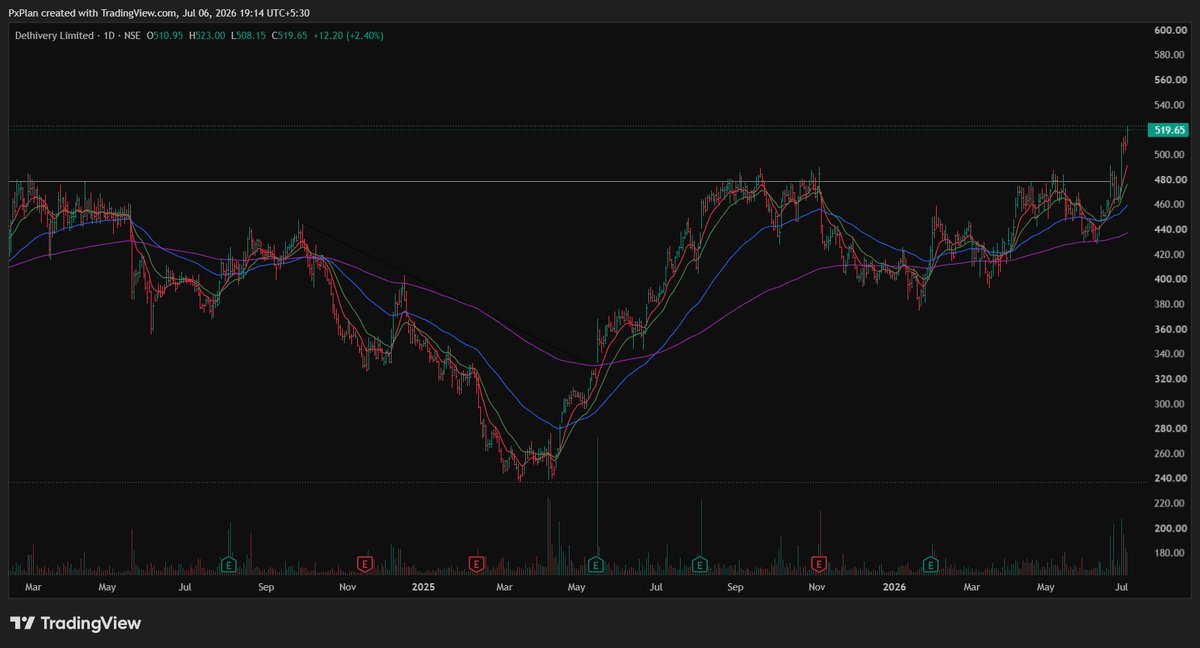Screen dimensions: 1200x648
Task: Click red earnings marker between 2025 and Mar
Action: pyautogui.click(x=476, y=564)
